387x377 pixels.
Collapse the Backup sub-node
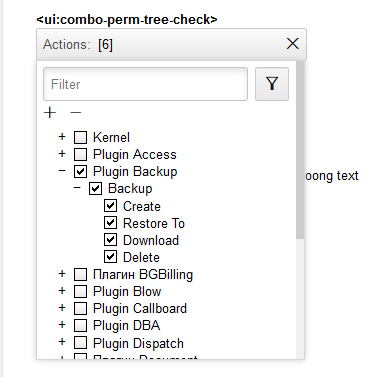77,188
